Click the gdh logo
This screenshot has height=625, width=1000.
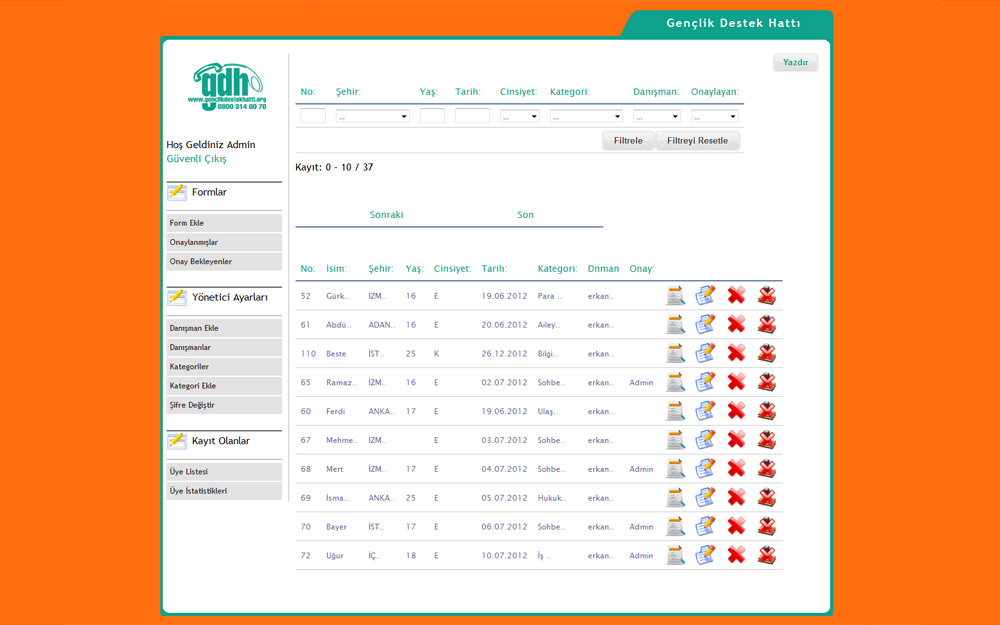point(228,87)
